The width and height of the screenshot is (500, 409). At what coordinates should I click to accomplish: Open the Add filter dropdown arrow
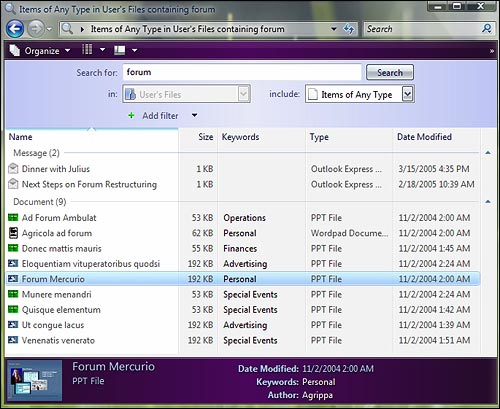(x=195, y=115)
